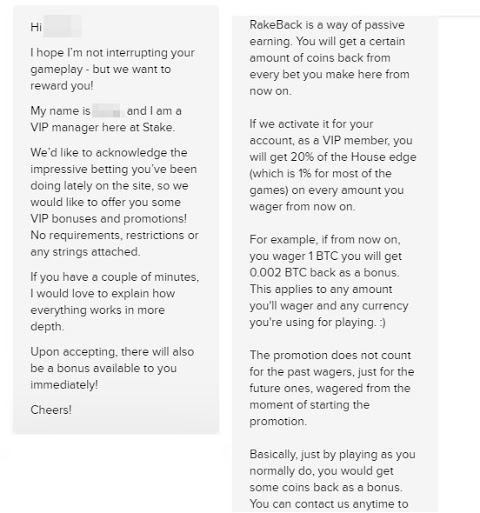Click the "you're using for playing. :)" line
This screenshot has height=513, width=480.
coord(317,322)
